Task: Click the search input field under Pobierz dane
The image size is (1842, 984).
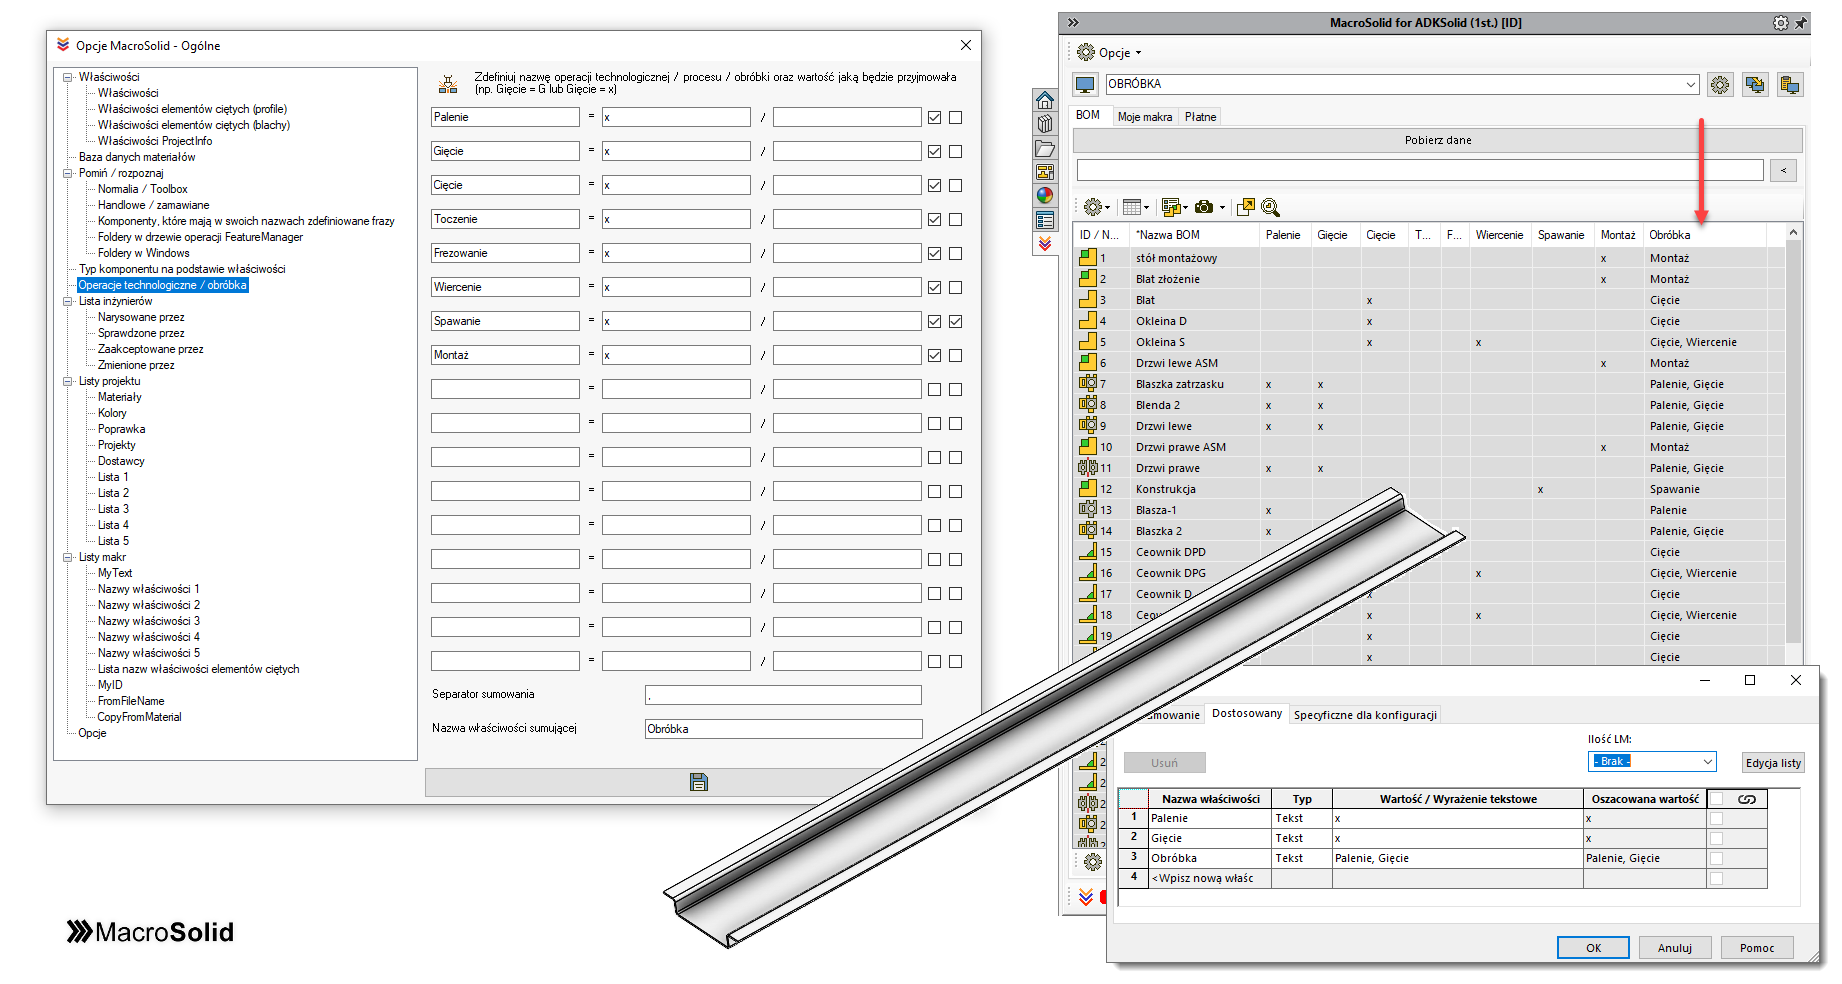Action: pyautogui.click(x=1420, y=170)
